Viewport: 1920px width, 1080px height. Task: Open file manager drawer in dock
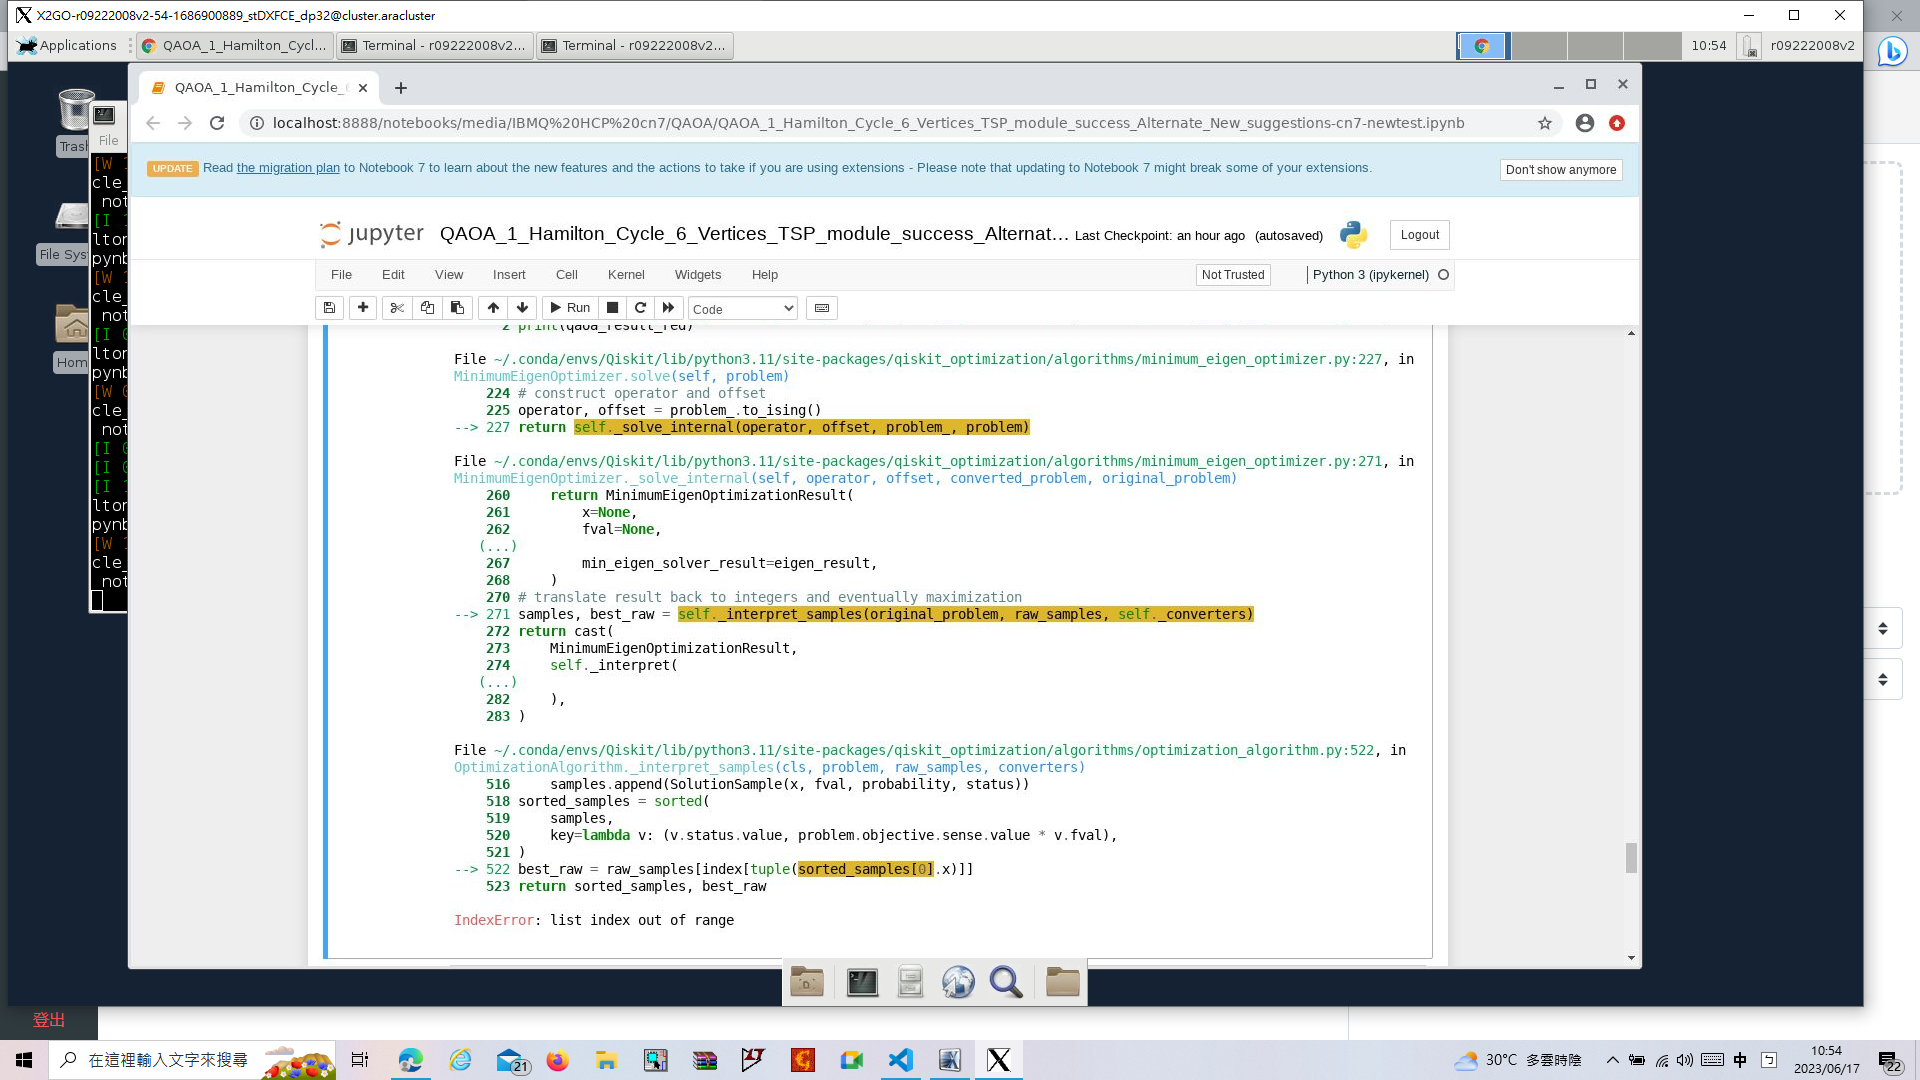[x=910, y=983]
